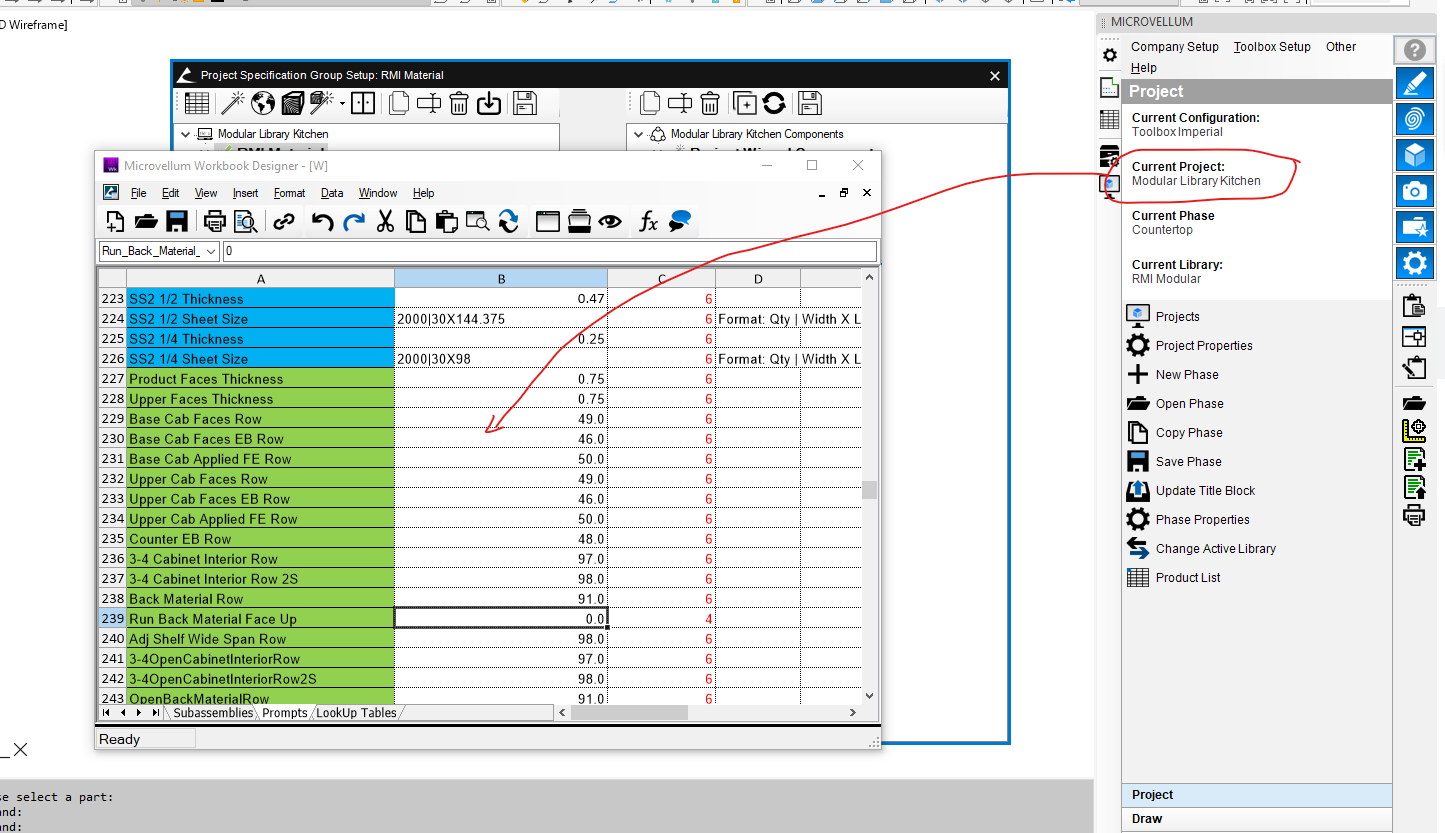Click the eye icon in Workbook toolbar
Screen dimensions: 1445x833
click(x=610, y=222)
